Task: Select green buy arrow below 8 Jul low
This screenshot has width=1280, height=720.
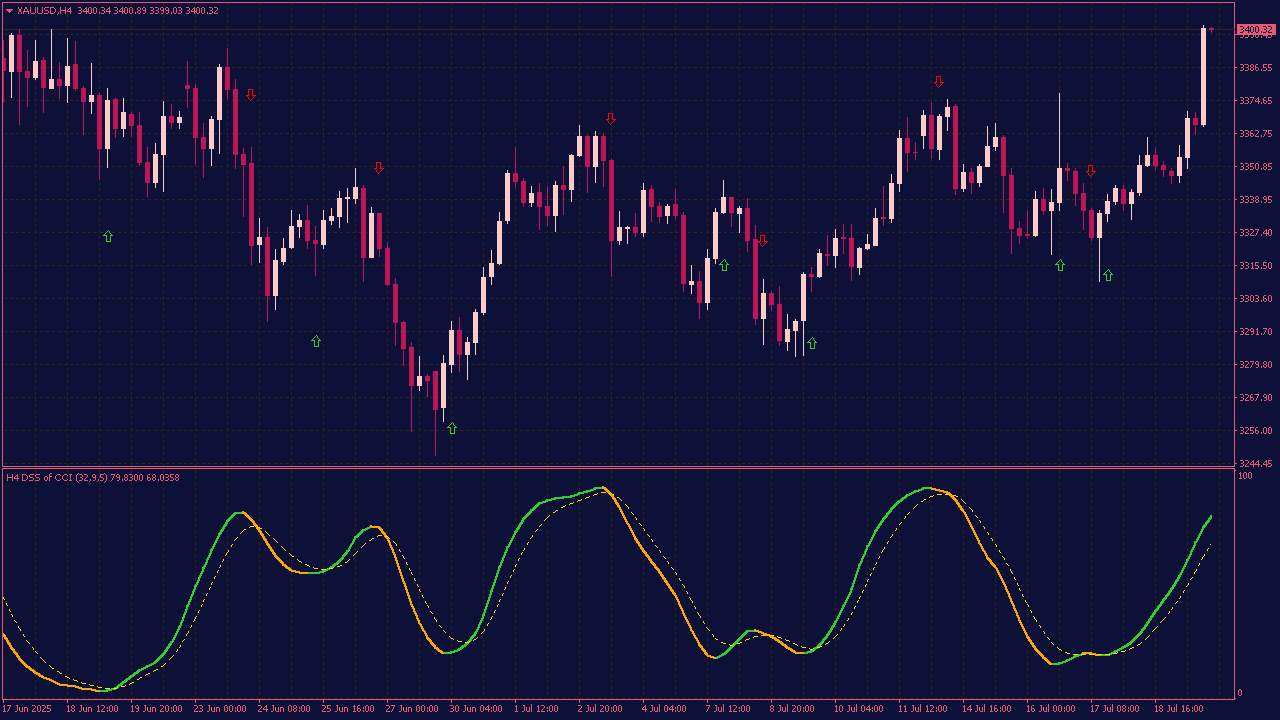Action: (x=812, y=343)
